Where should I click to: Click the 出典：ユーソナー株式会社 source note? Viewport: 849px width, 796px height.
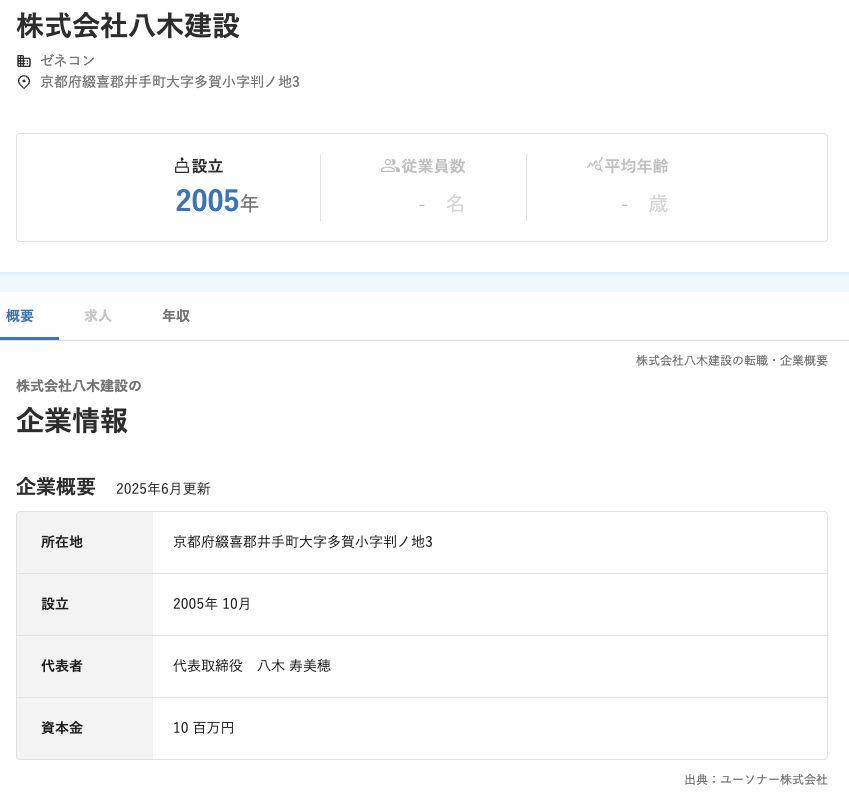[x=756, y=780]
